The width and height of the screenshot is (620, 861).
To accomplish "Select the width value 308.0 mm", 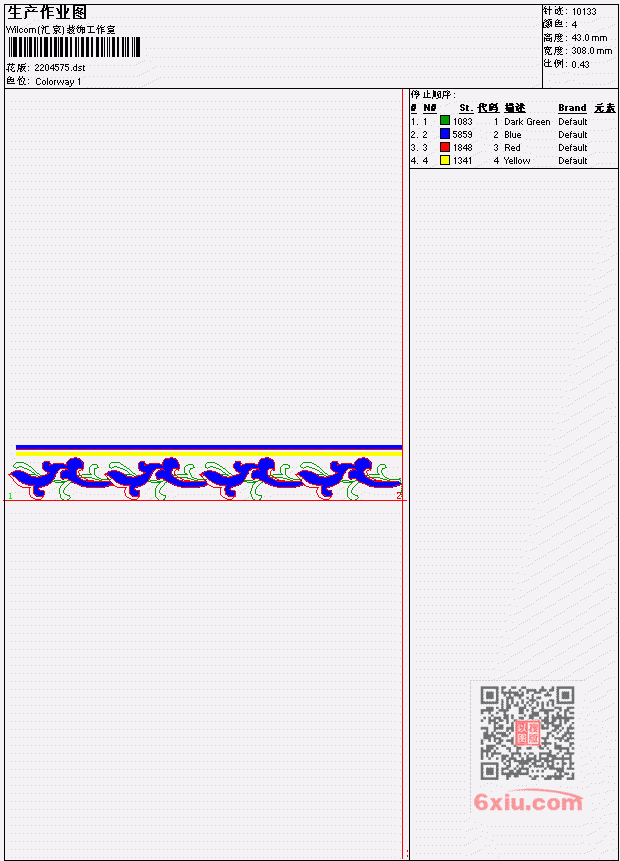I will 591,51.
